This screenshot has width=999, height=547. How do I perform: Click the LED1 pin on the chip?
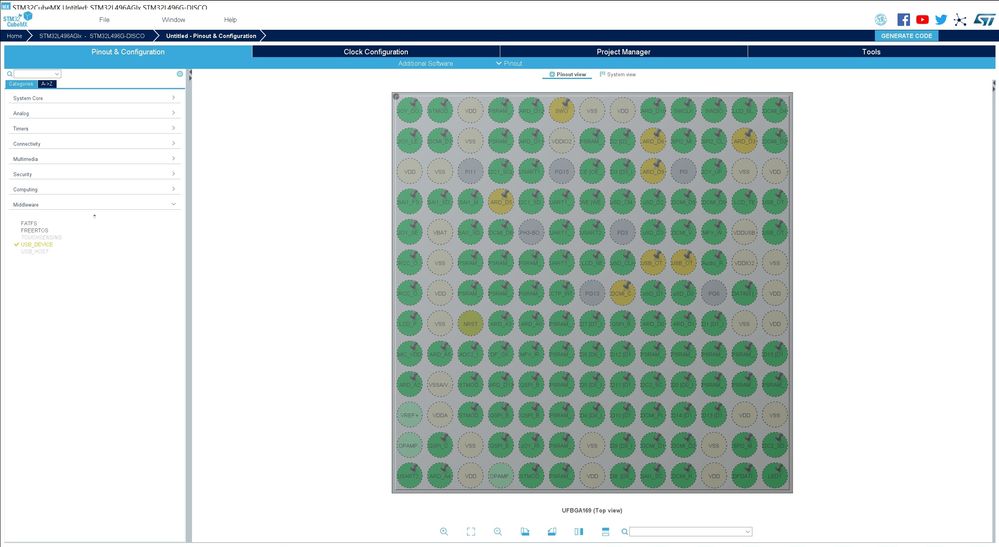pos(775,476)
